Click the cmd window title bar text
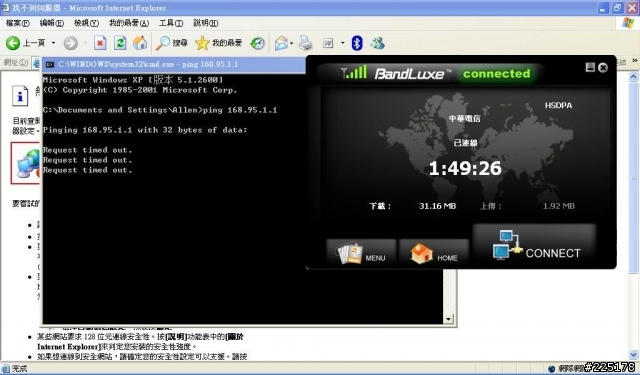640x375 pixels. 148,64
